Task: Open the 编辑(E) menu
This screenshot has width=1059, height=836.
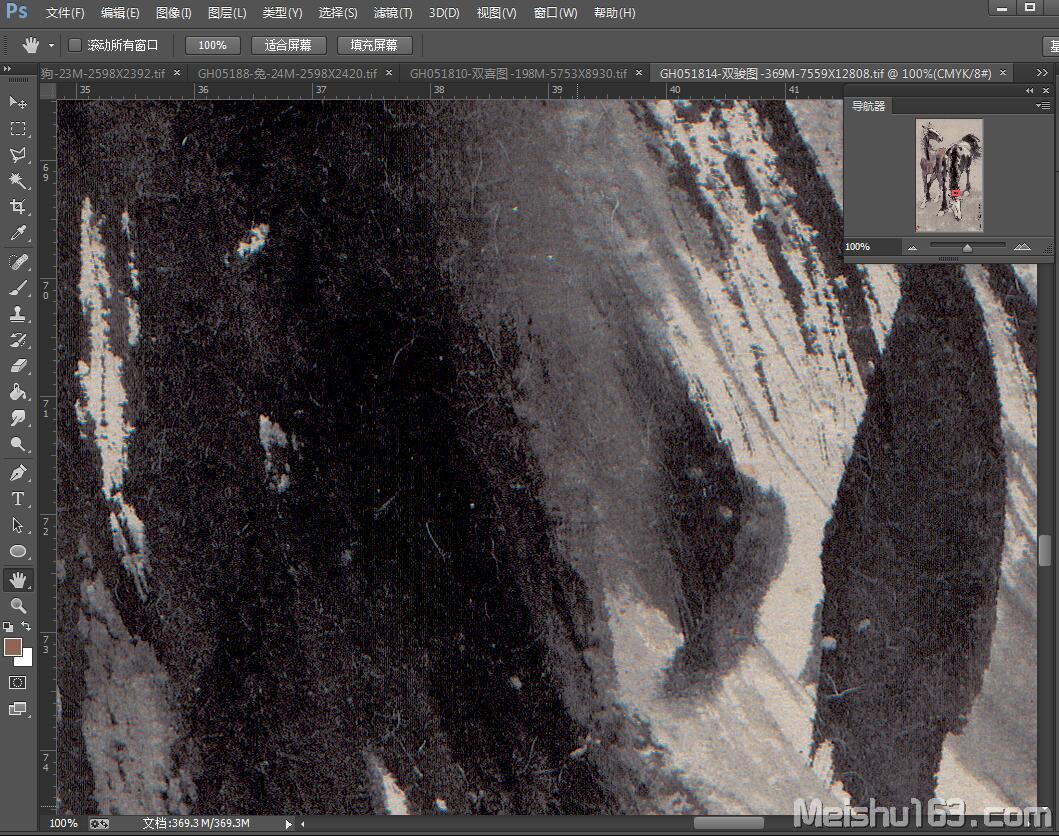Action: pos(120,13)
